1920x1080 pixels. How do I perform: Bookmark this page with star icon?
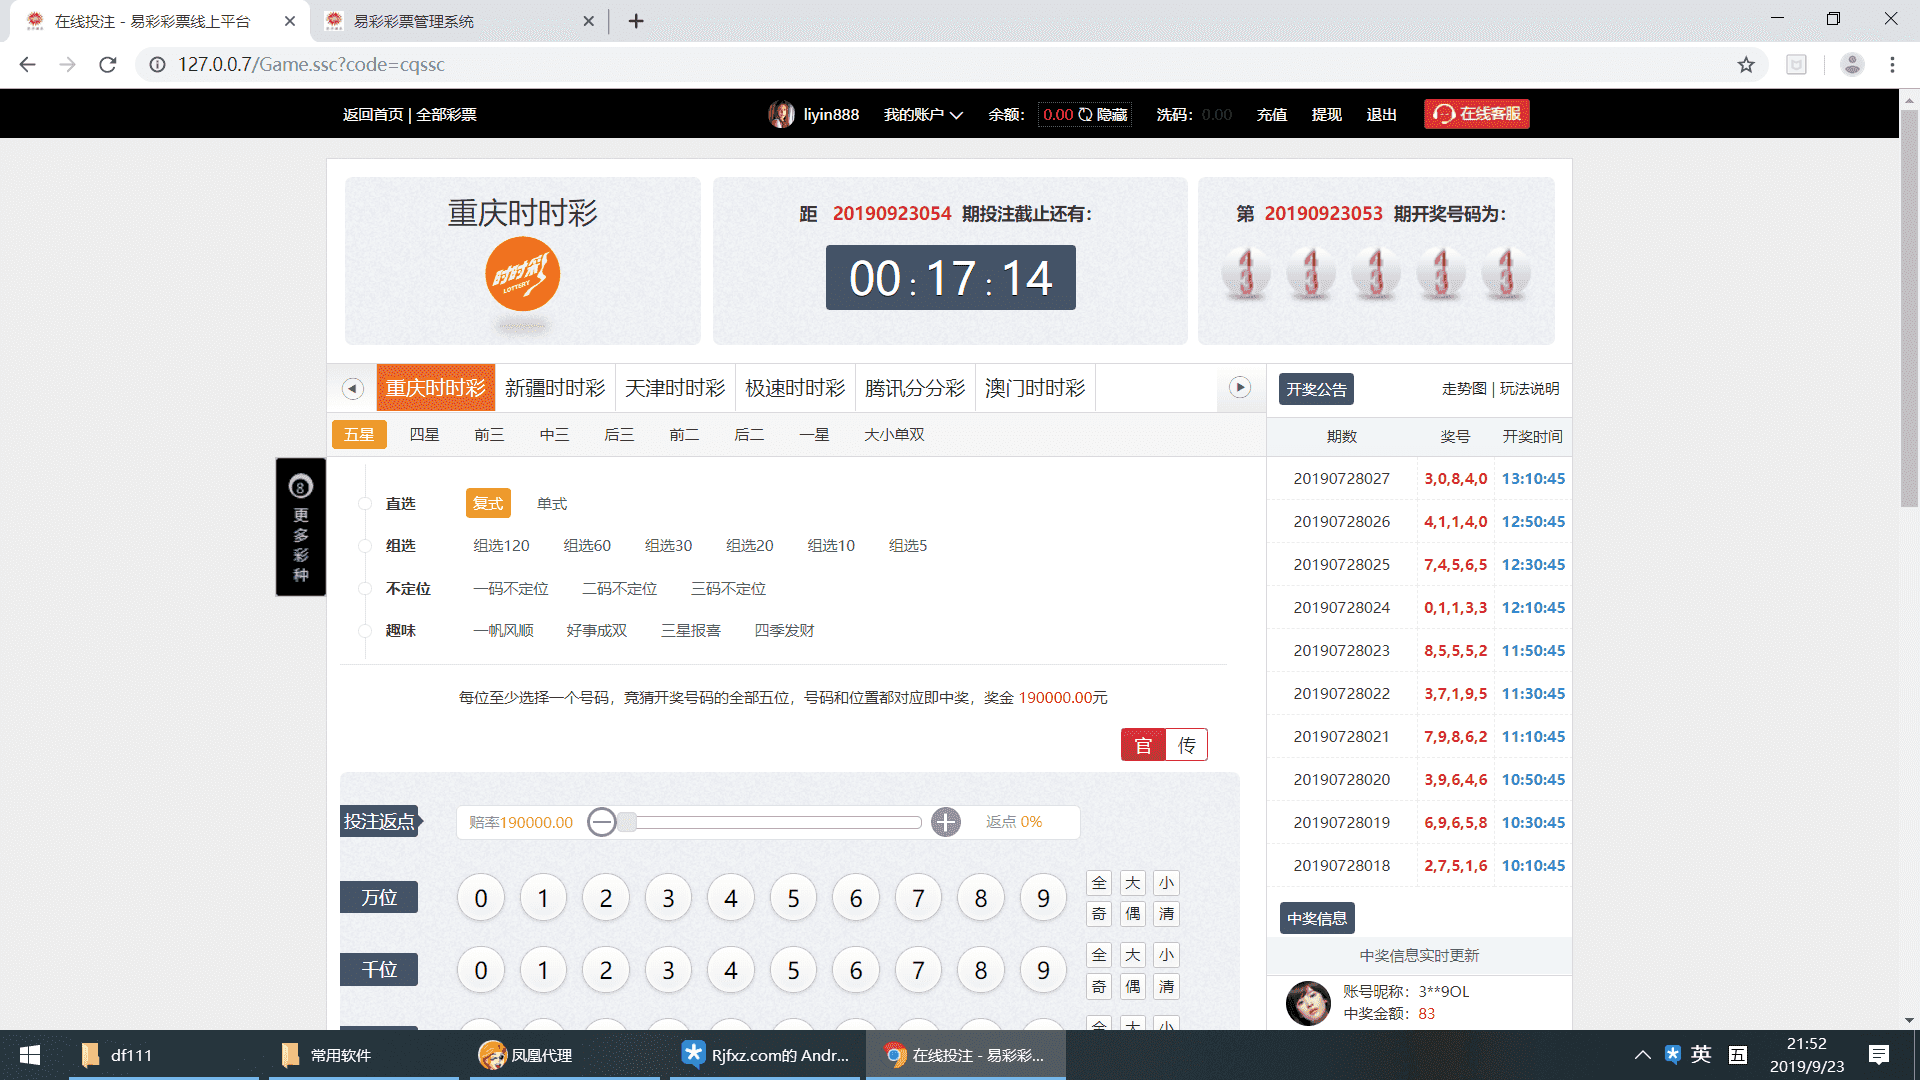(x=1745, y=65)
